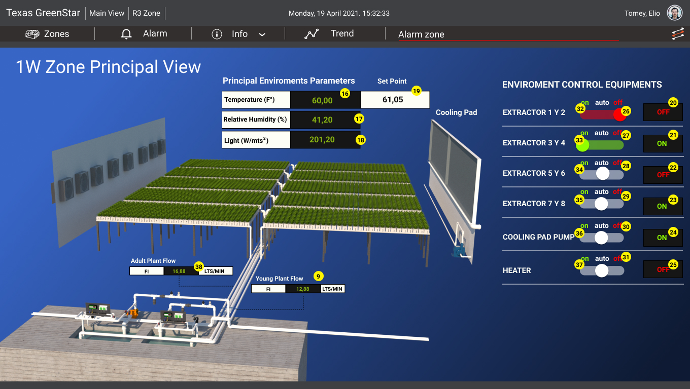Click the Temperature Set Point field
This screenshot has height=389, width=690.
click(395, 99)
